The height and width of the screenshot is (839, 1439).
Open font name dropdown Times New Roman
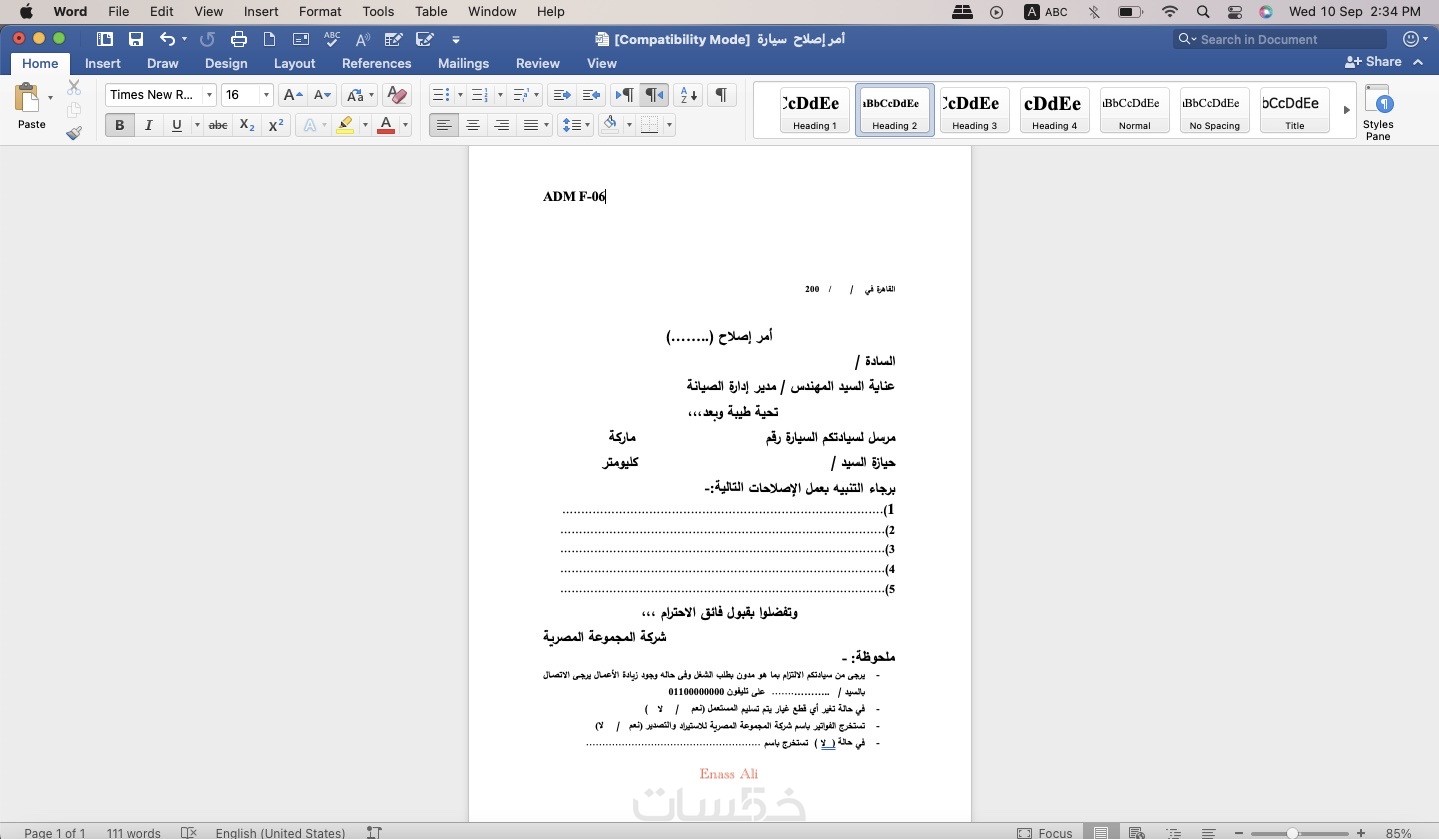pos(209,95)
